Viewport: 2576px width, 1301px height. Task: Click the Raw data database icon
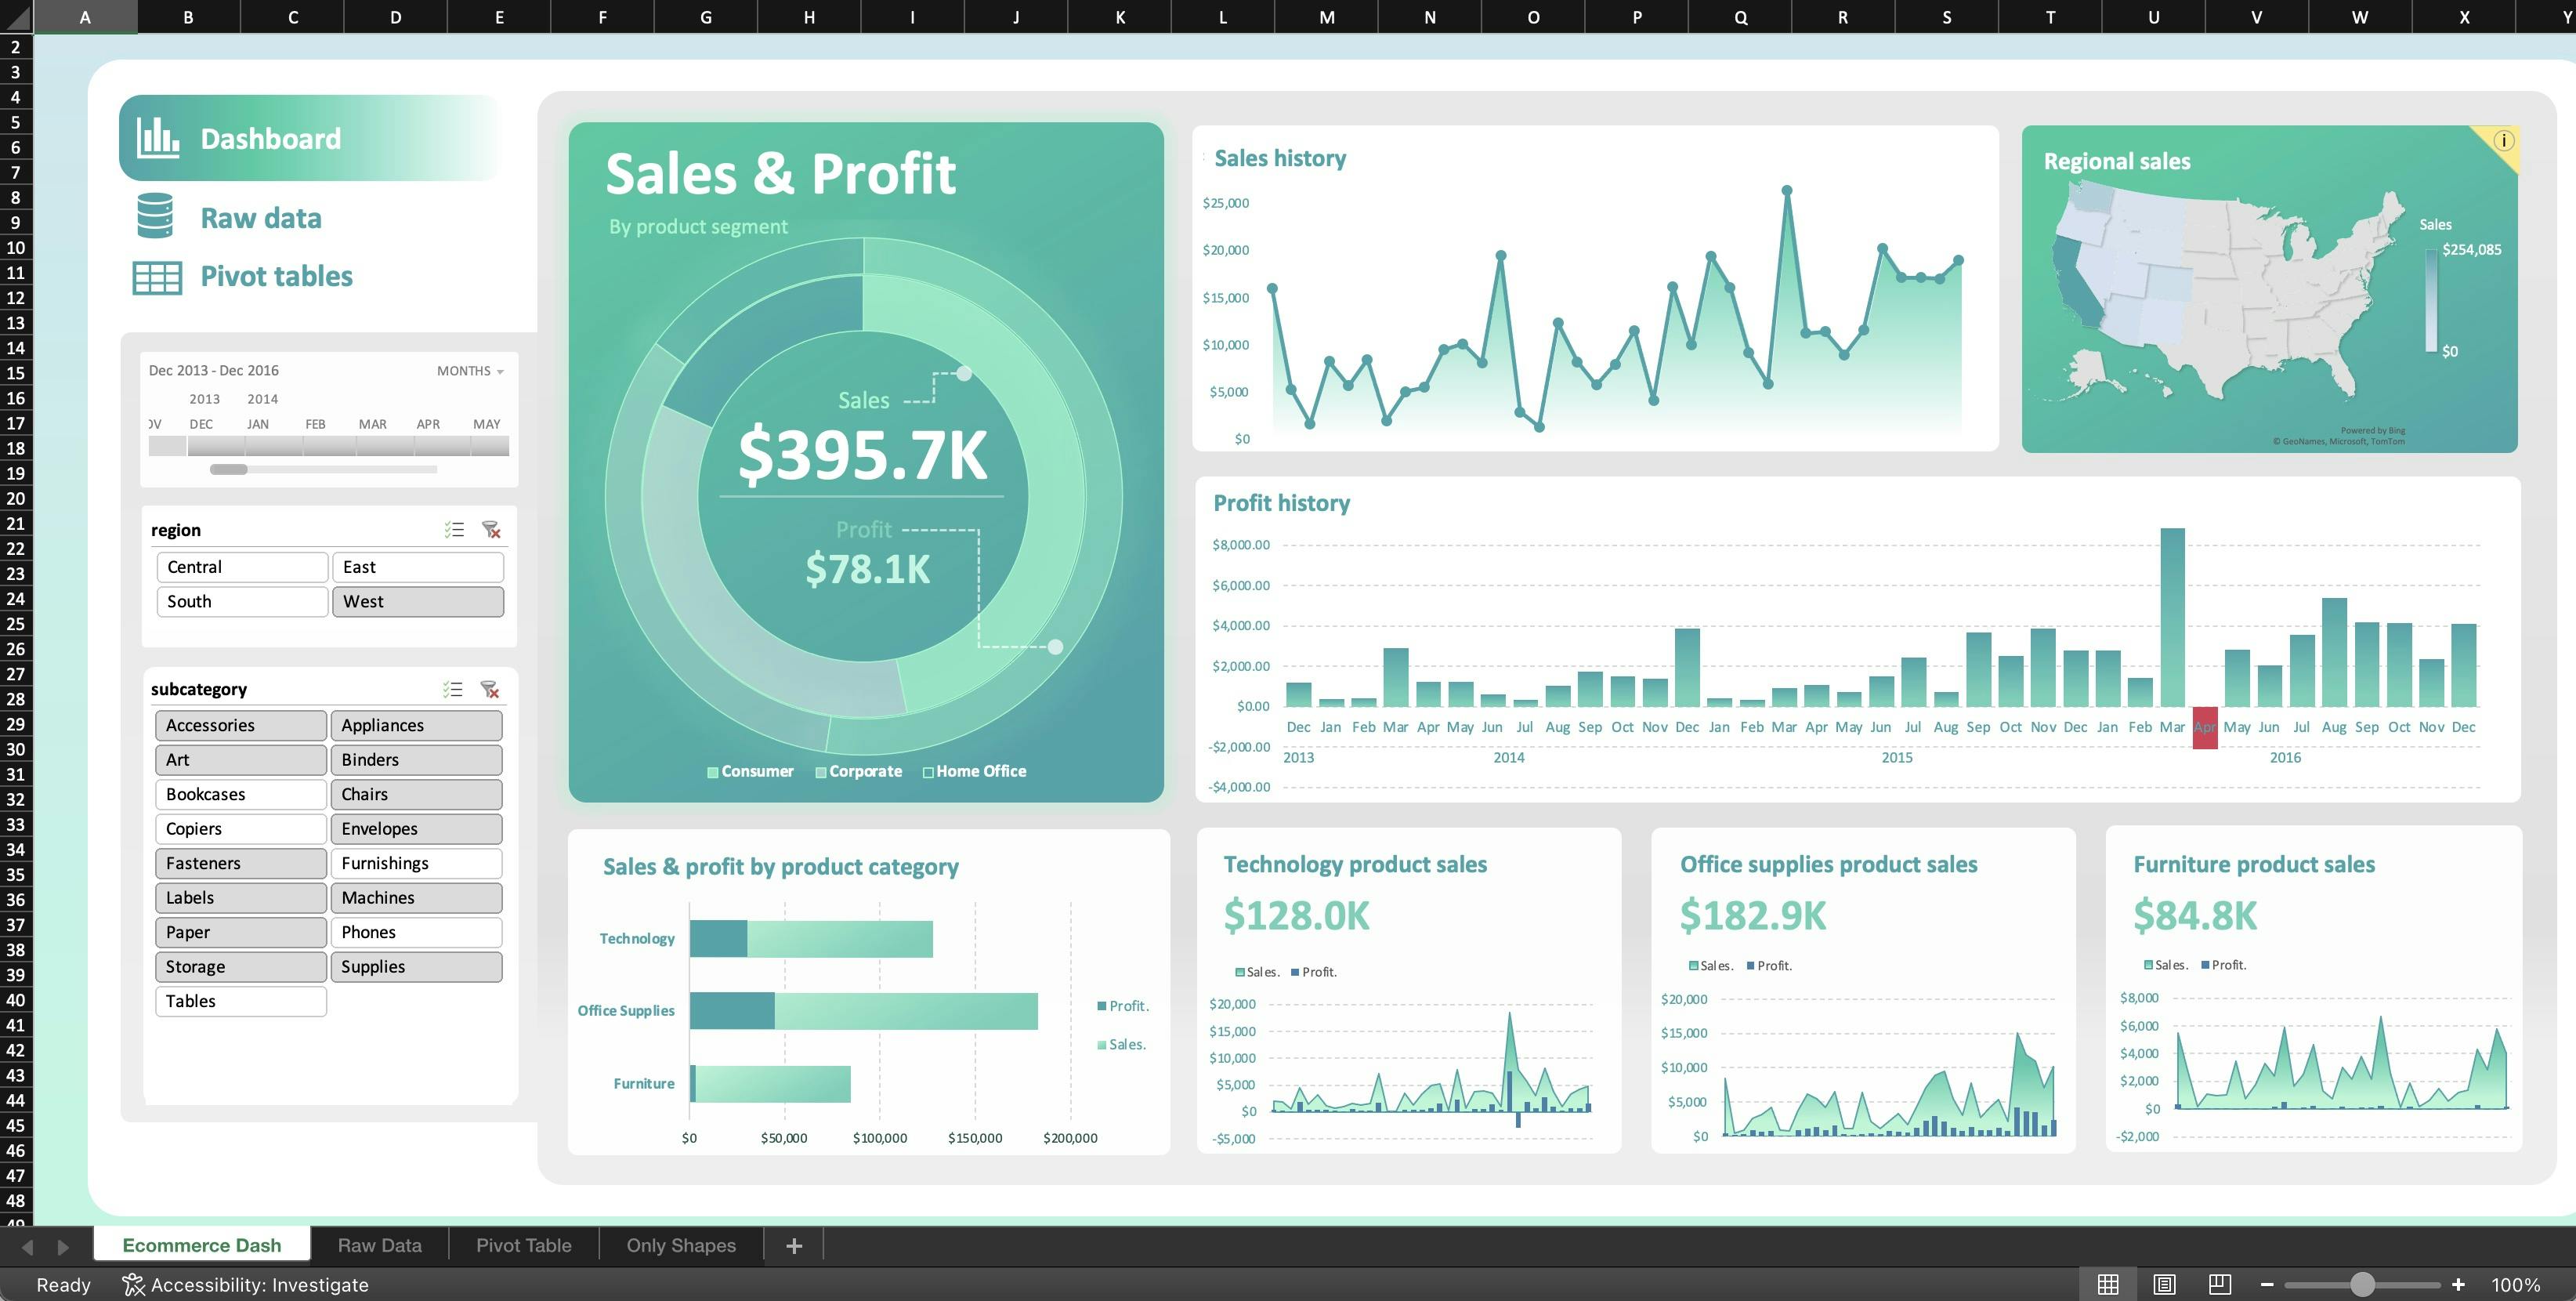pos(156,216)
